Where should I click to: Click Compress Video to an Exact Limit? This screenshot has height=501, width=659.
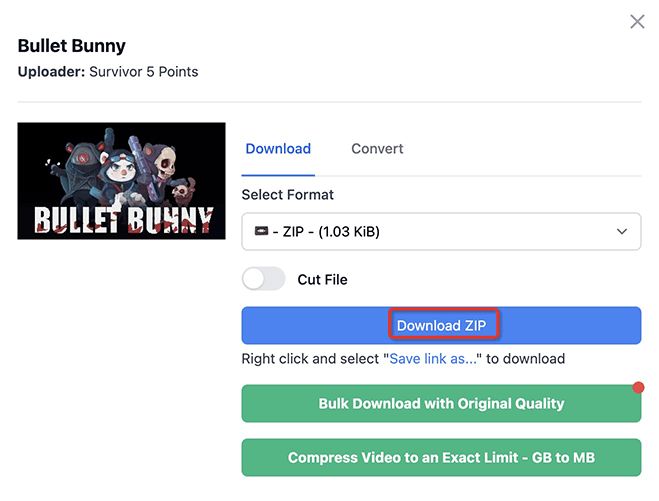tap(441, 457)
